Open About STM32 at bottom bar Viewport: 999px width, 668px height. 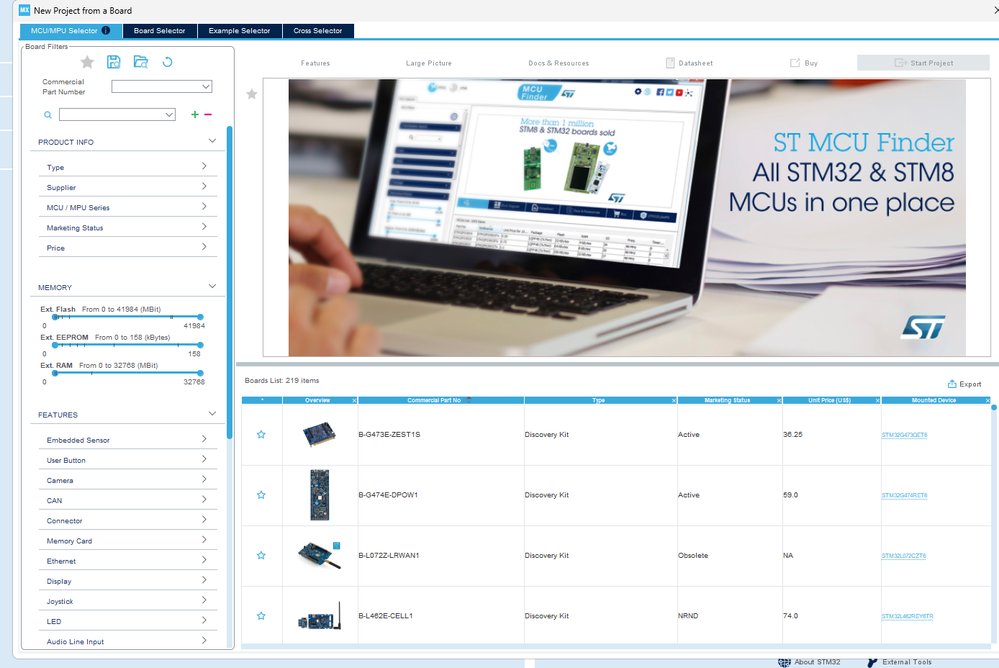pos(809,662)
